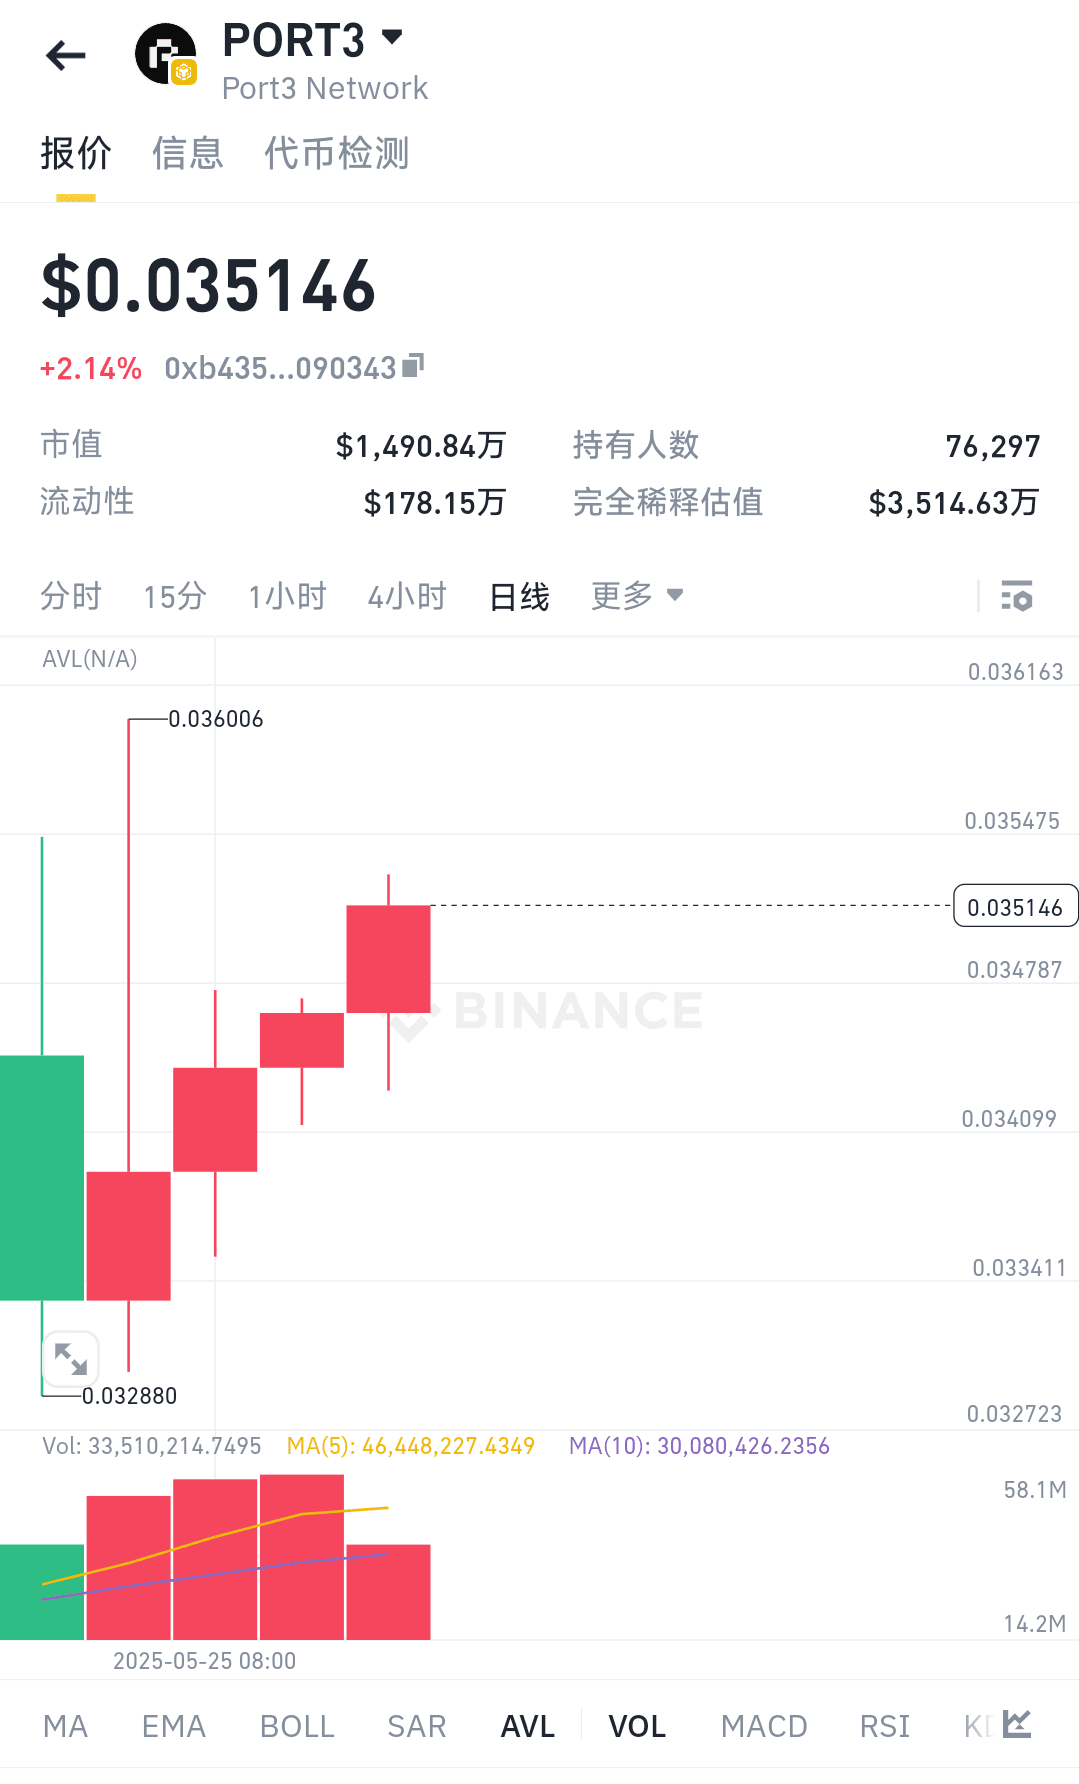Enable the RSI indicator
Screen dimensions: 1079x1784
(885, 1726)
